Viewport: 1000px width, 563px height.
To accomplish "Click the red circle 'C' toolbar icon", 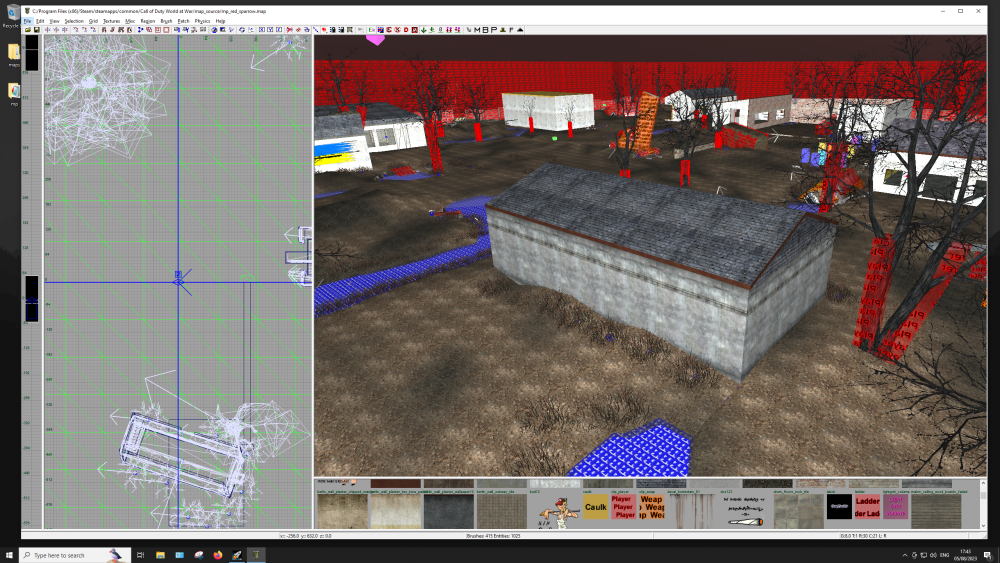I will click(x=389, y=29).
